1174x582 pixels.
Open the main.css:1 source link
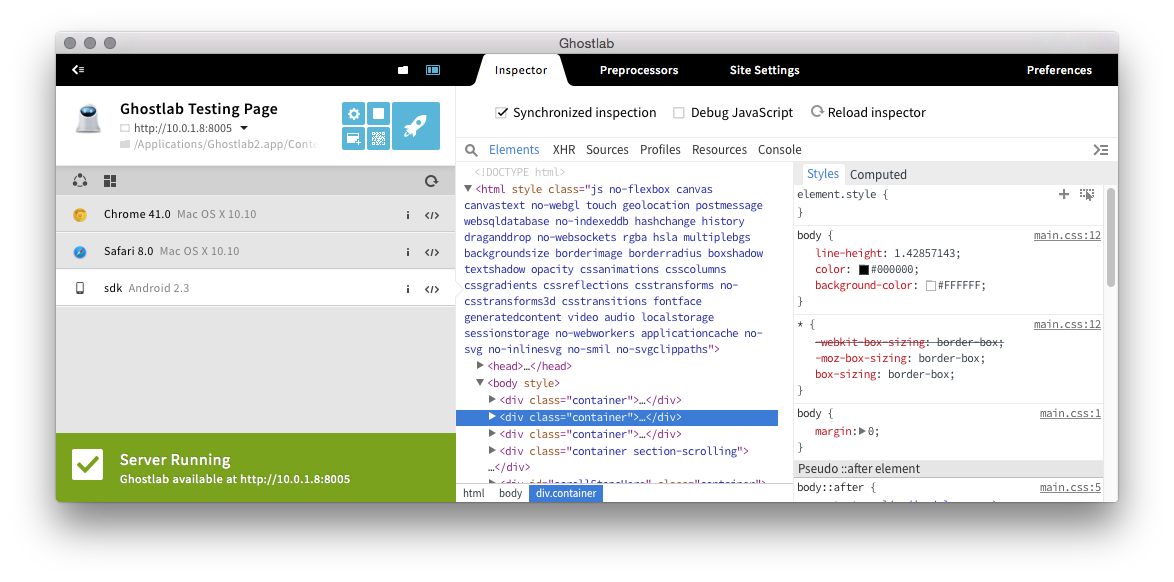point(1070,413)
